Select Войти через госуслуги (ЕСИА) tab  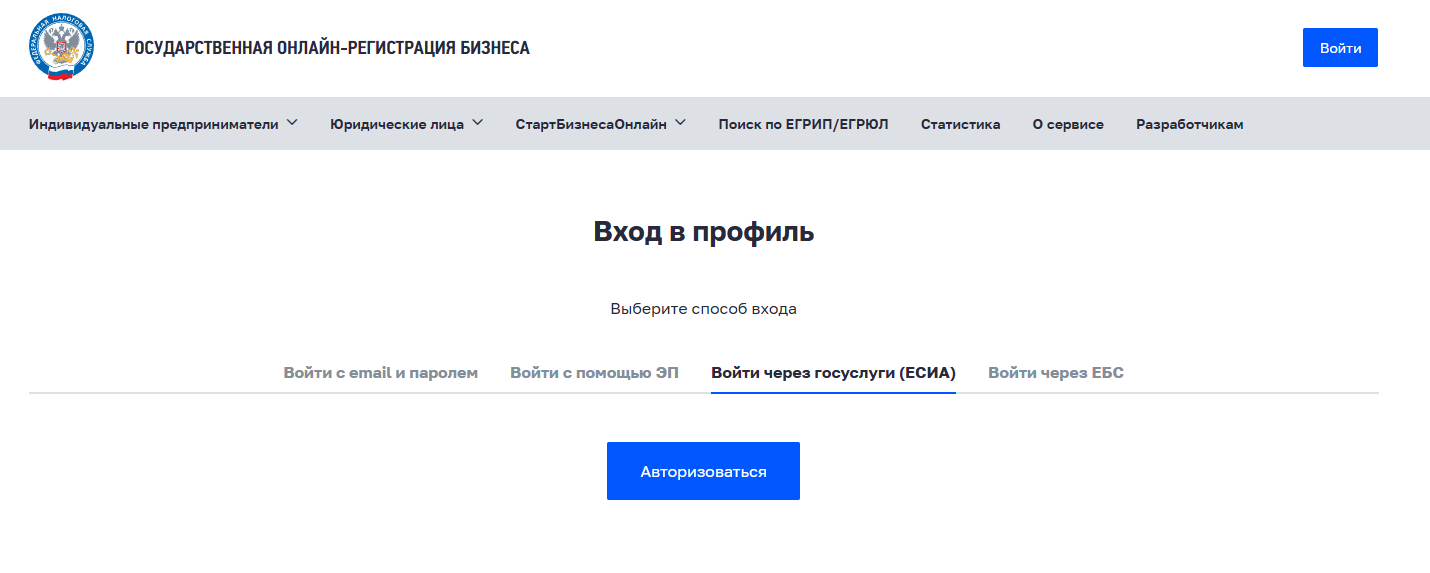(x=833, y=373)
